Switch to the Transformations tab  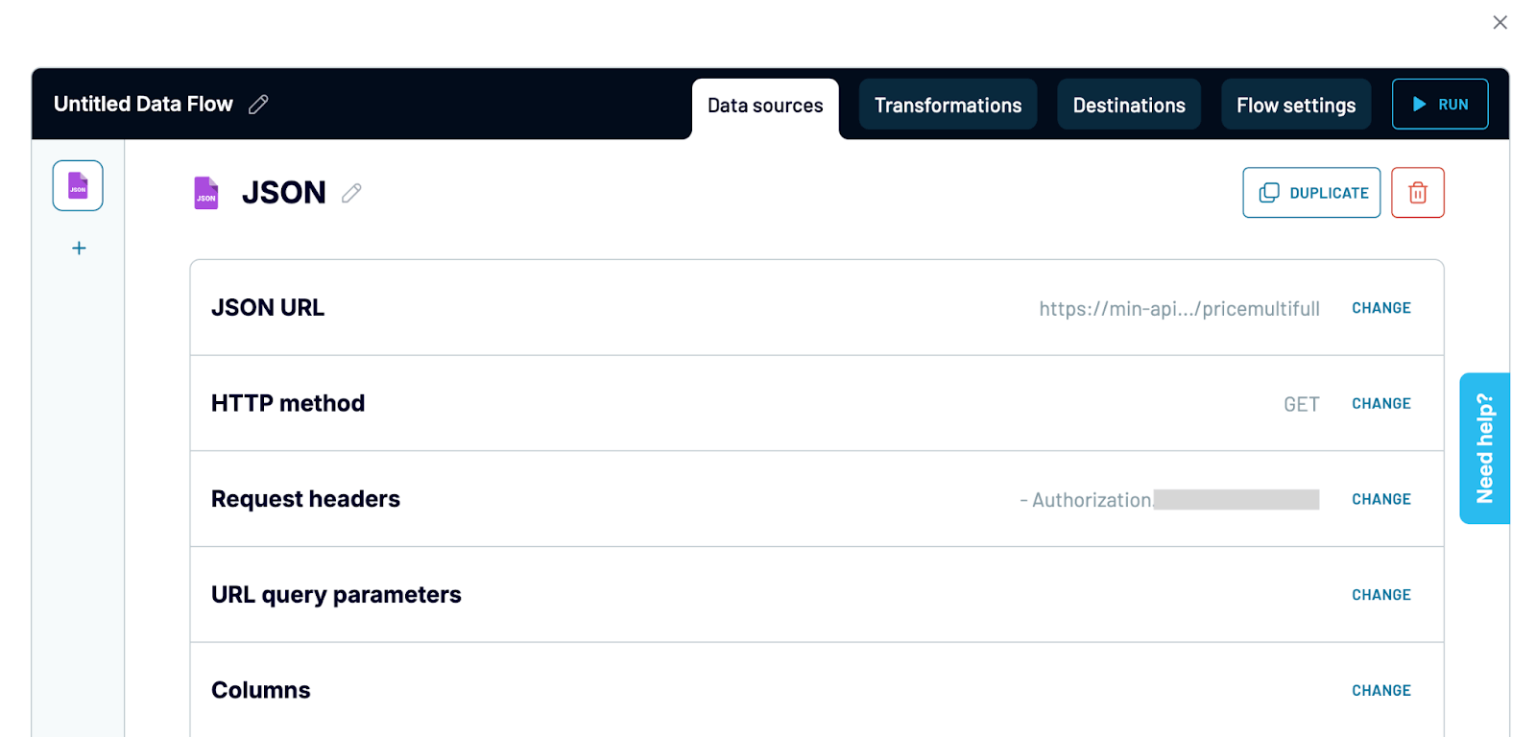pyautogui.click(x=947, y=105)
